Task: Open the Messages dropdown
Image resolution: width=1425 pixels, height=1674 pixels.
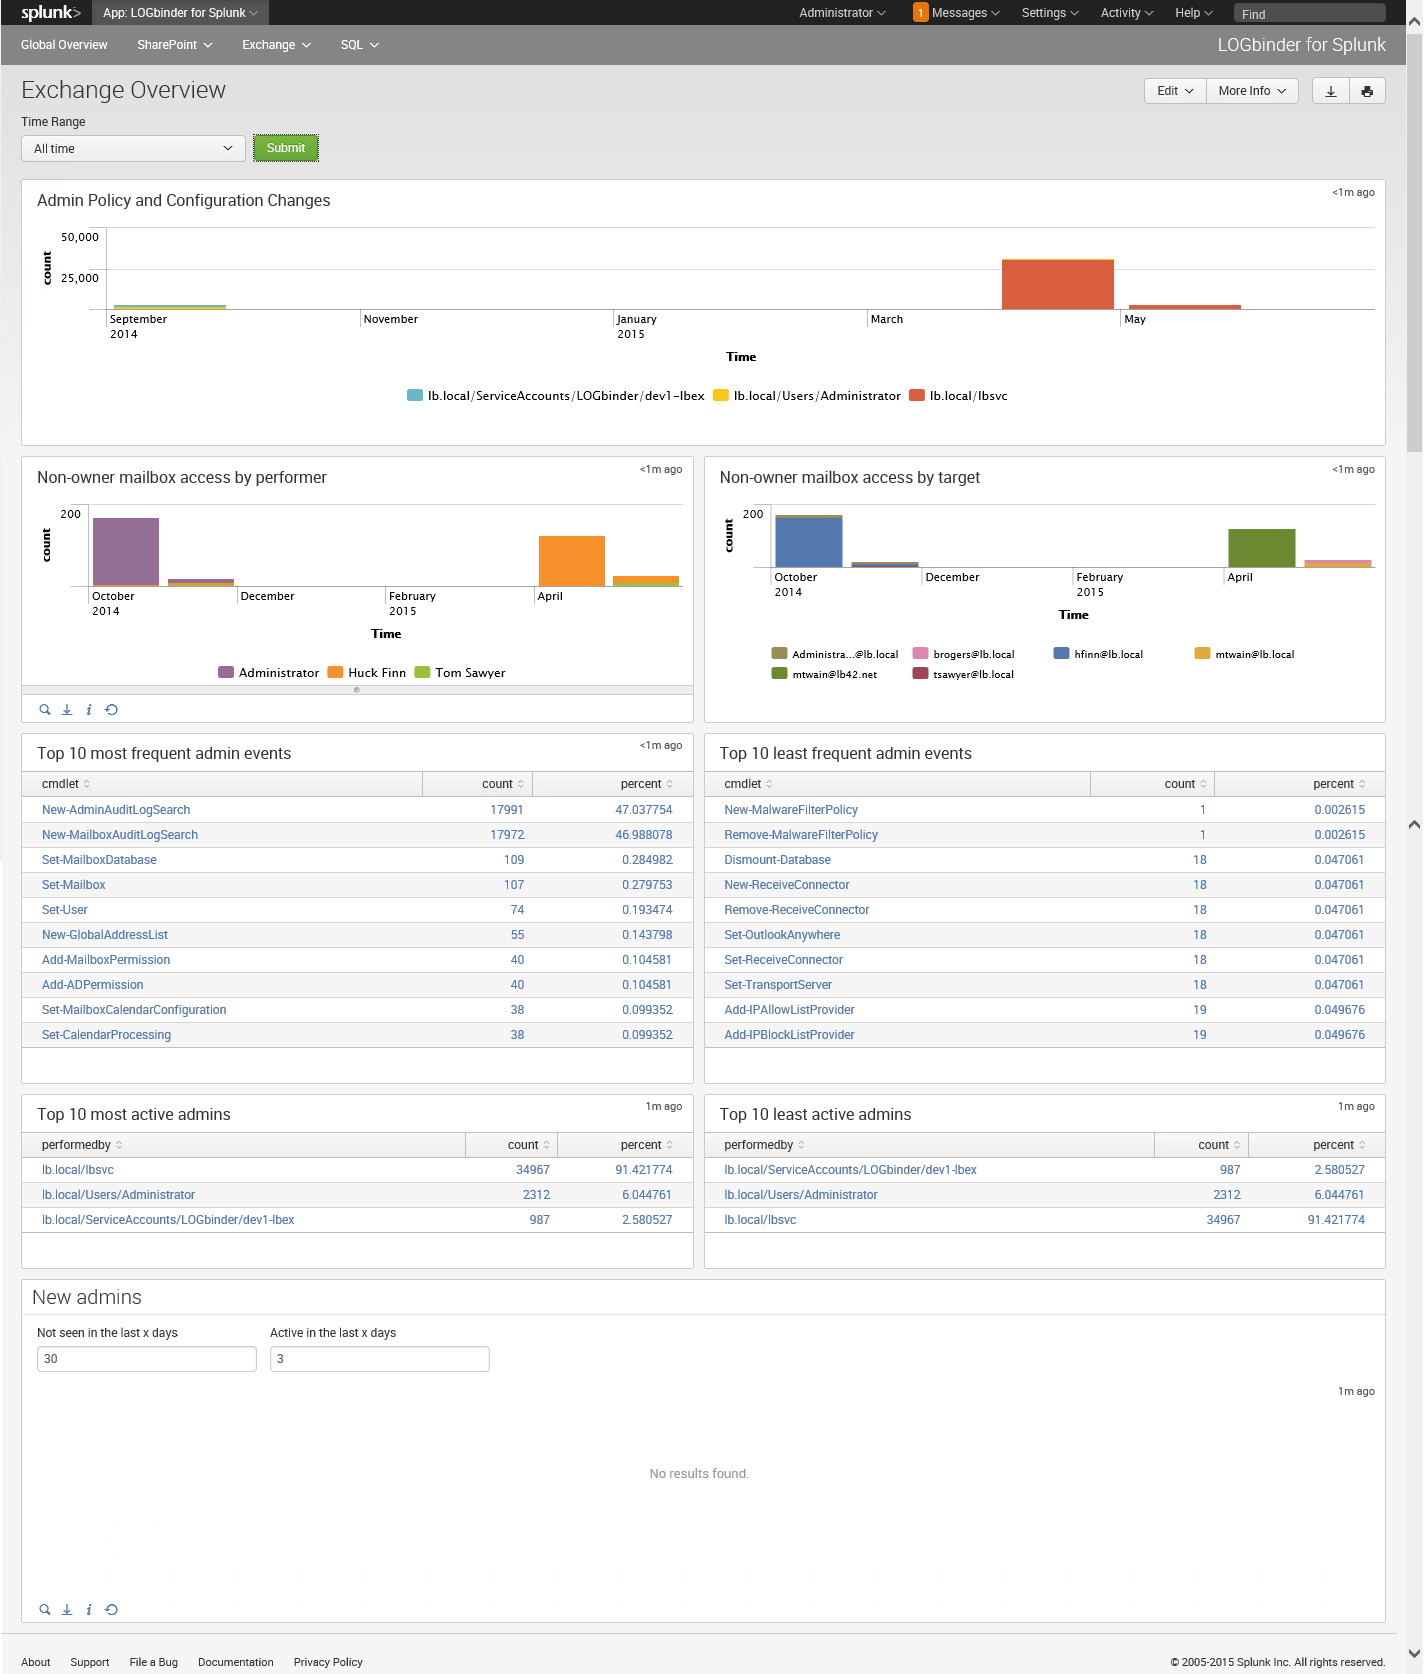Action: (965, 13)
